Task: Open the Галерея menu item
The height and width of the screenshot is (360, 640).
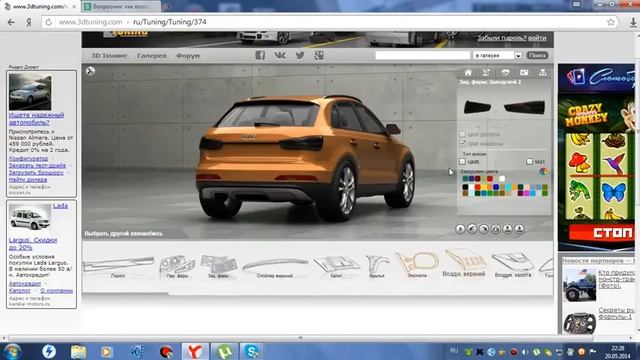Action: point(152,56)
